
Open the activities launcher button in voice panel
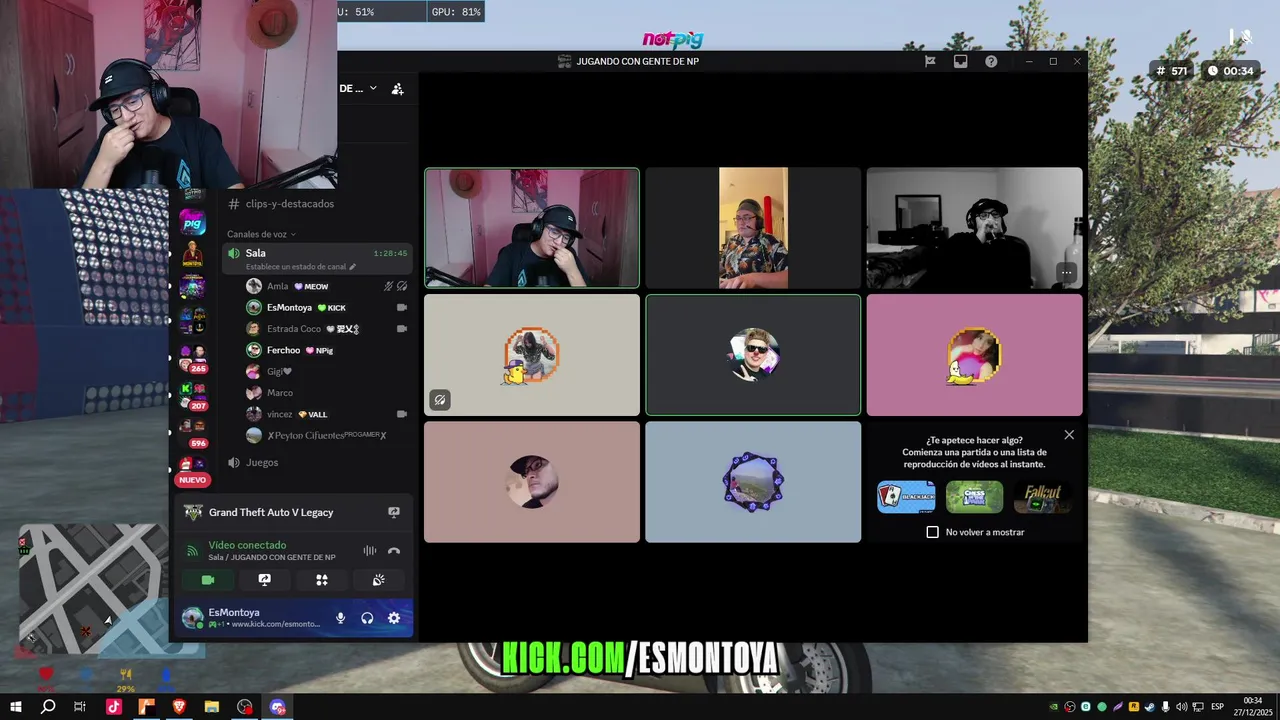click(322, 580)
